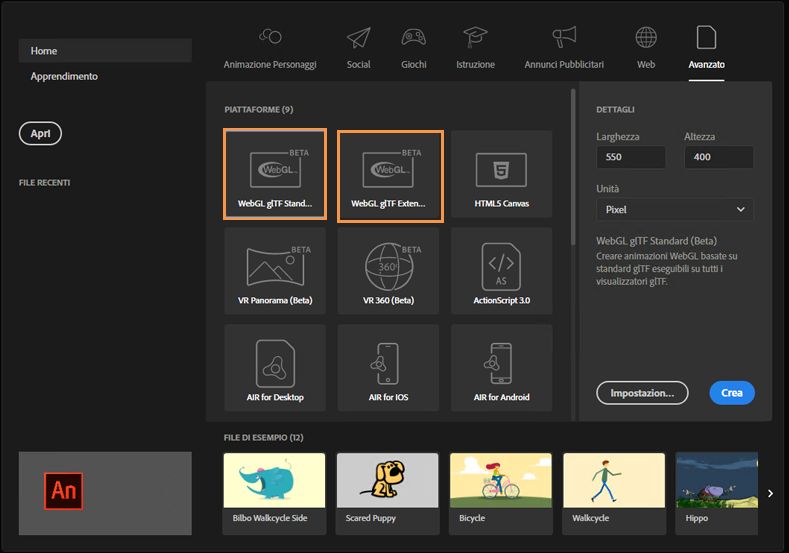Select the Annunci Pubblicitari megaphone icon
The width and height of the screenshot is (789, 553).
click(564, 37)
